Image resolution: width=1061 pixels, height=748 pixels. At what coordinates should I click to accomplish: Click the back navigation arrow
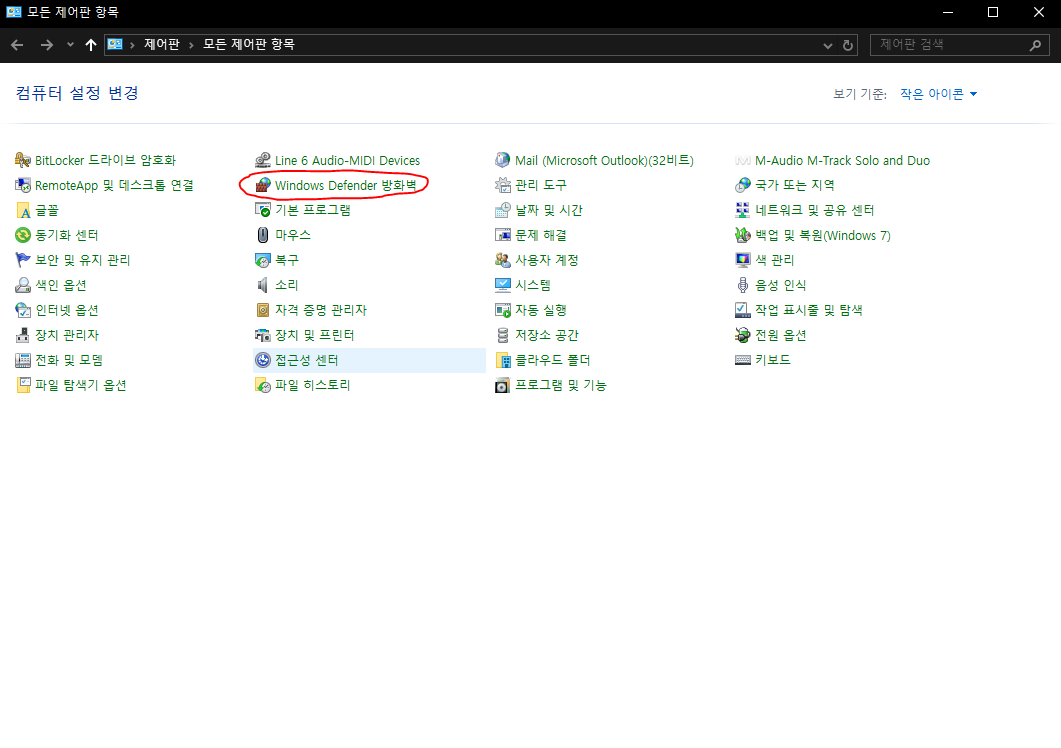tap(16, 44)
